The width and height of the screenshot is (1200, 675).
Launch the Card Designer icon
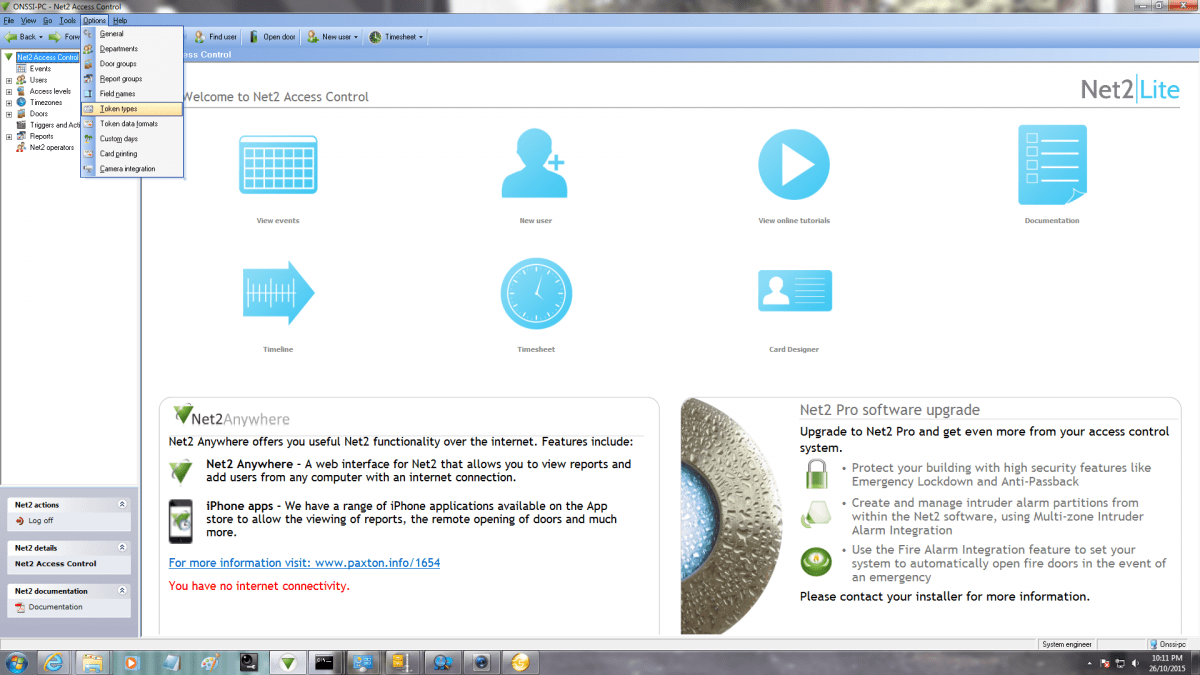pos(794,290)
